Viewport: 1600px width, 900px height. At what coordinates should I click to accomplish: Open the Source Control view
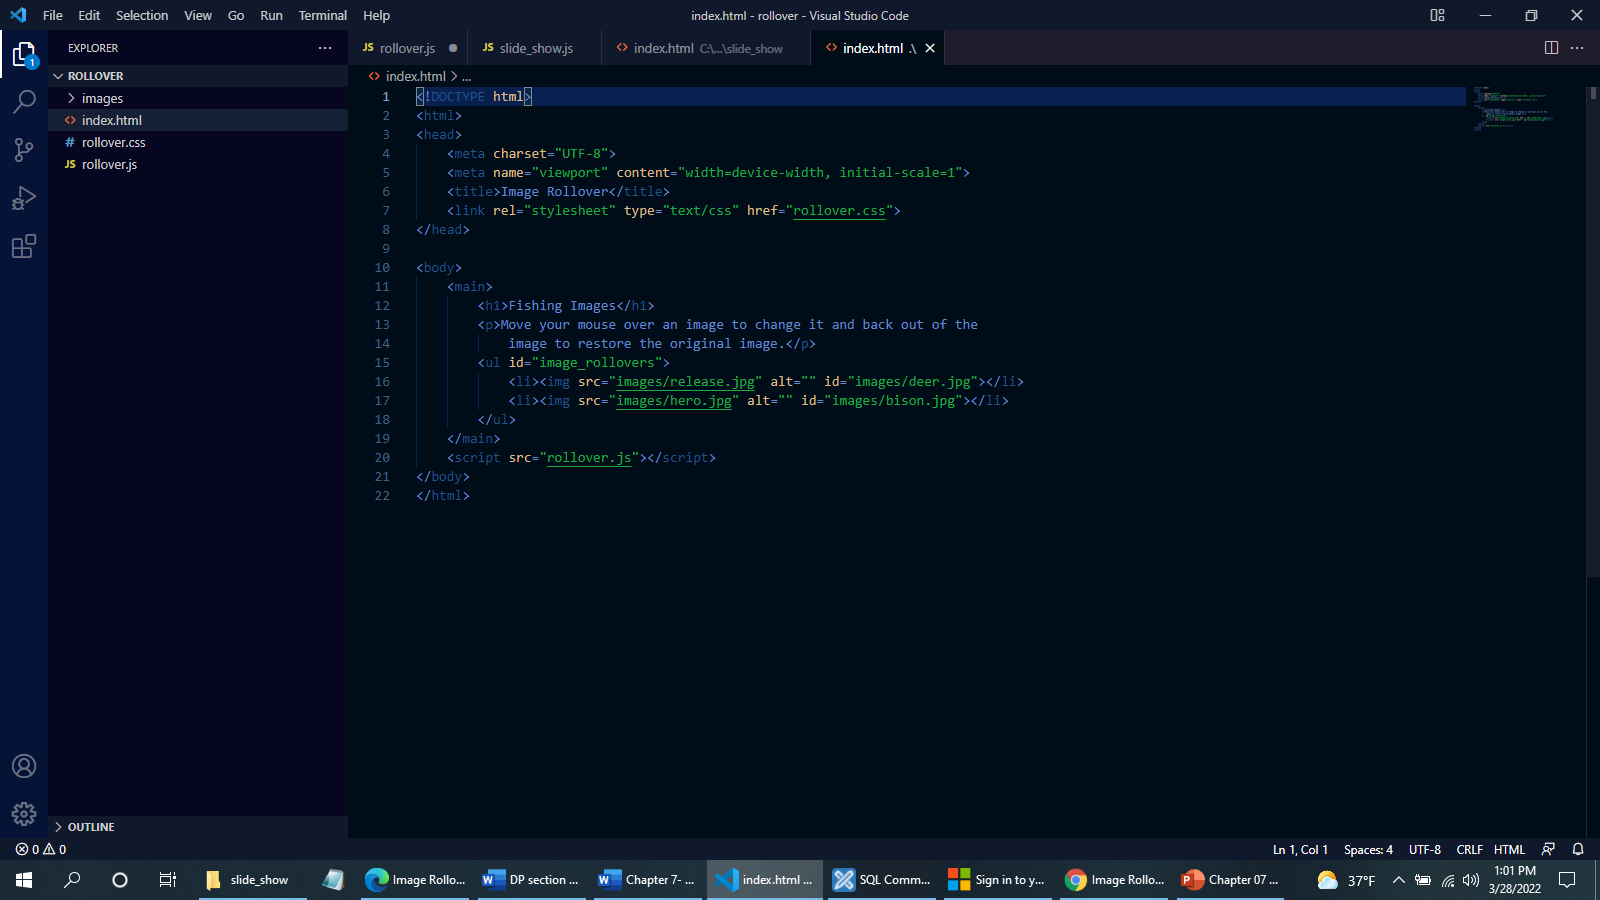(24, 149)
